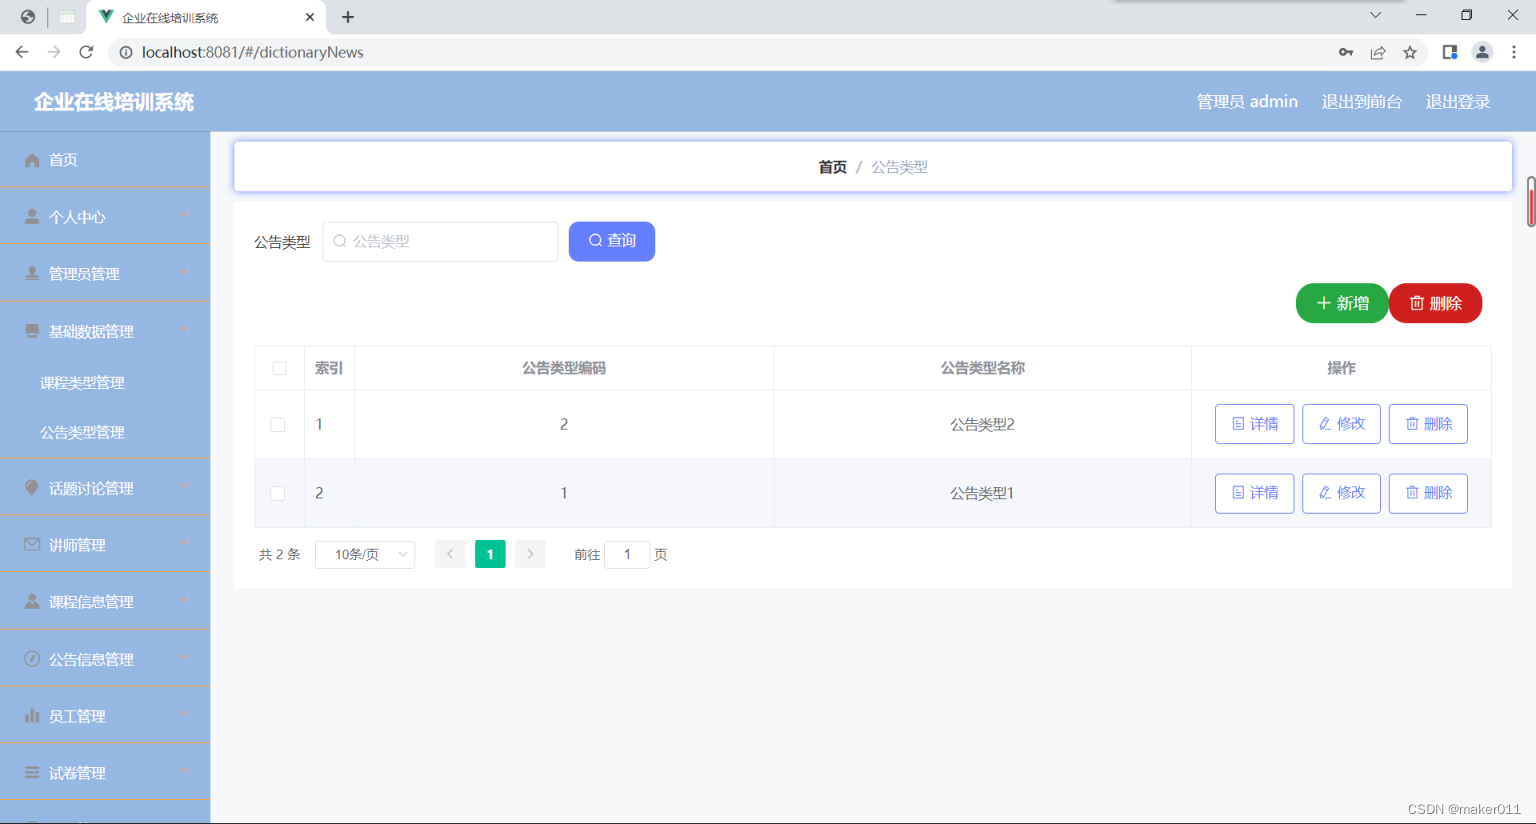The width and height of the screenshot is (1536, 824).
Task: Click the 公告类型编码 column header
Action: pos(564,368)
